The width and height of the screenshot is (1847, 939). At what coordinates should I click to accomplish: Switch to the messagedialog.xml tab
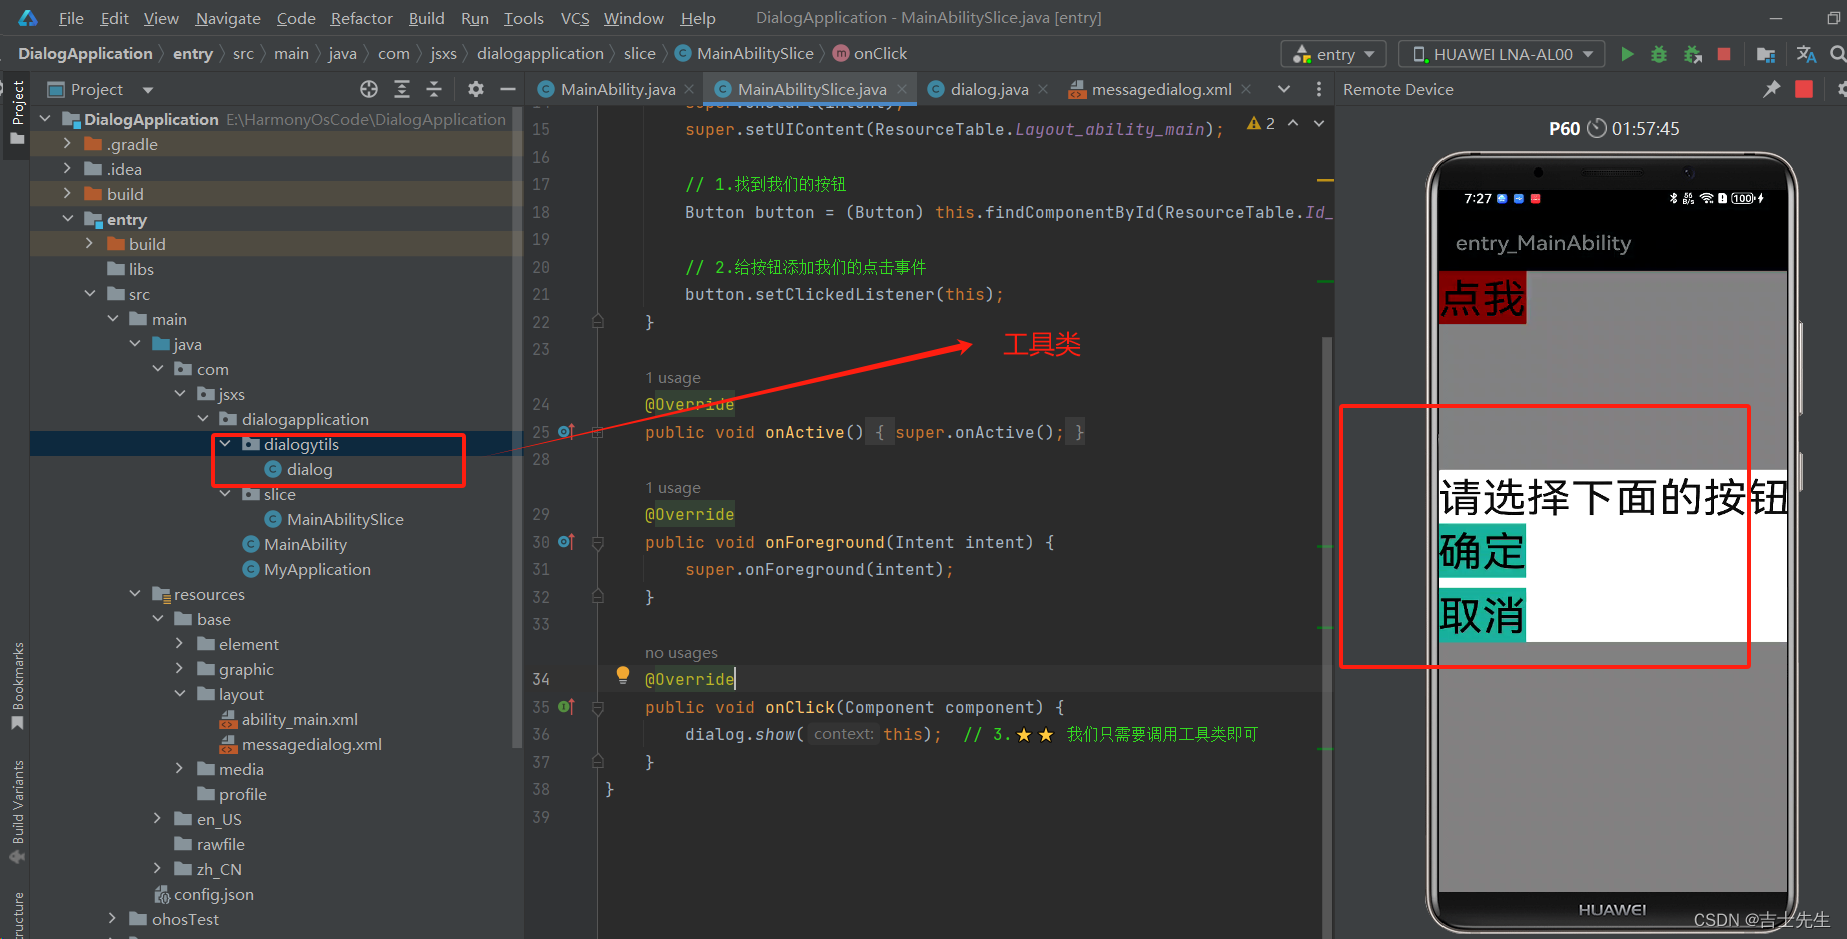(x=1160, y=89)
